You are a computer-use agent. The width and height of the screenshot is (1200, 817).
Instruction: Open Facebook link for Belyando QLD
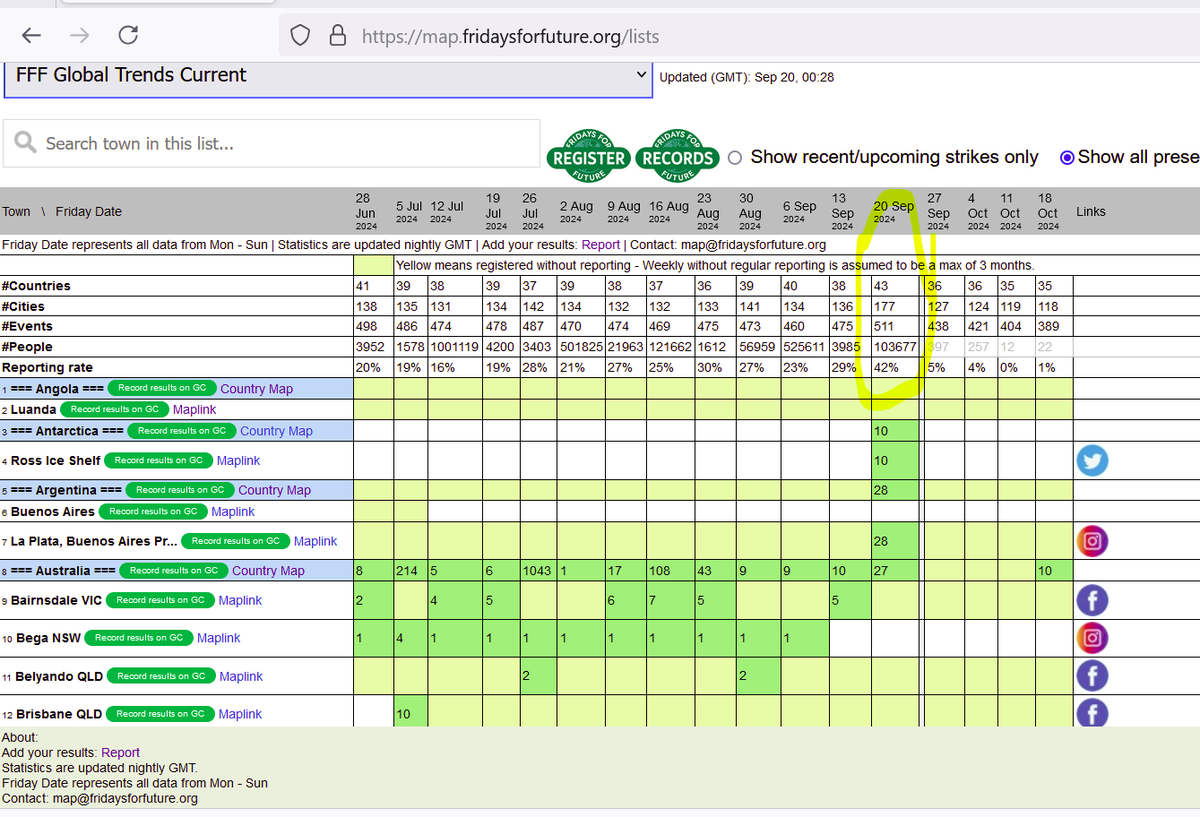pos(1092,676)
